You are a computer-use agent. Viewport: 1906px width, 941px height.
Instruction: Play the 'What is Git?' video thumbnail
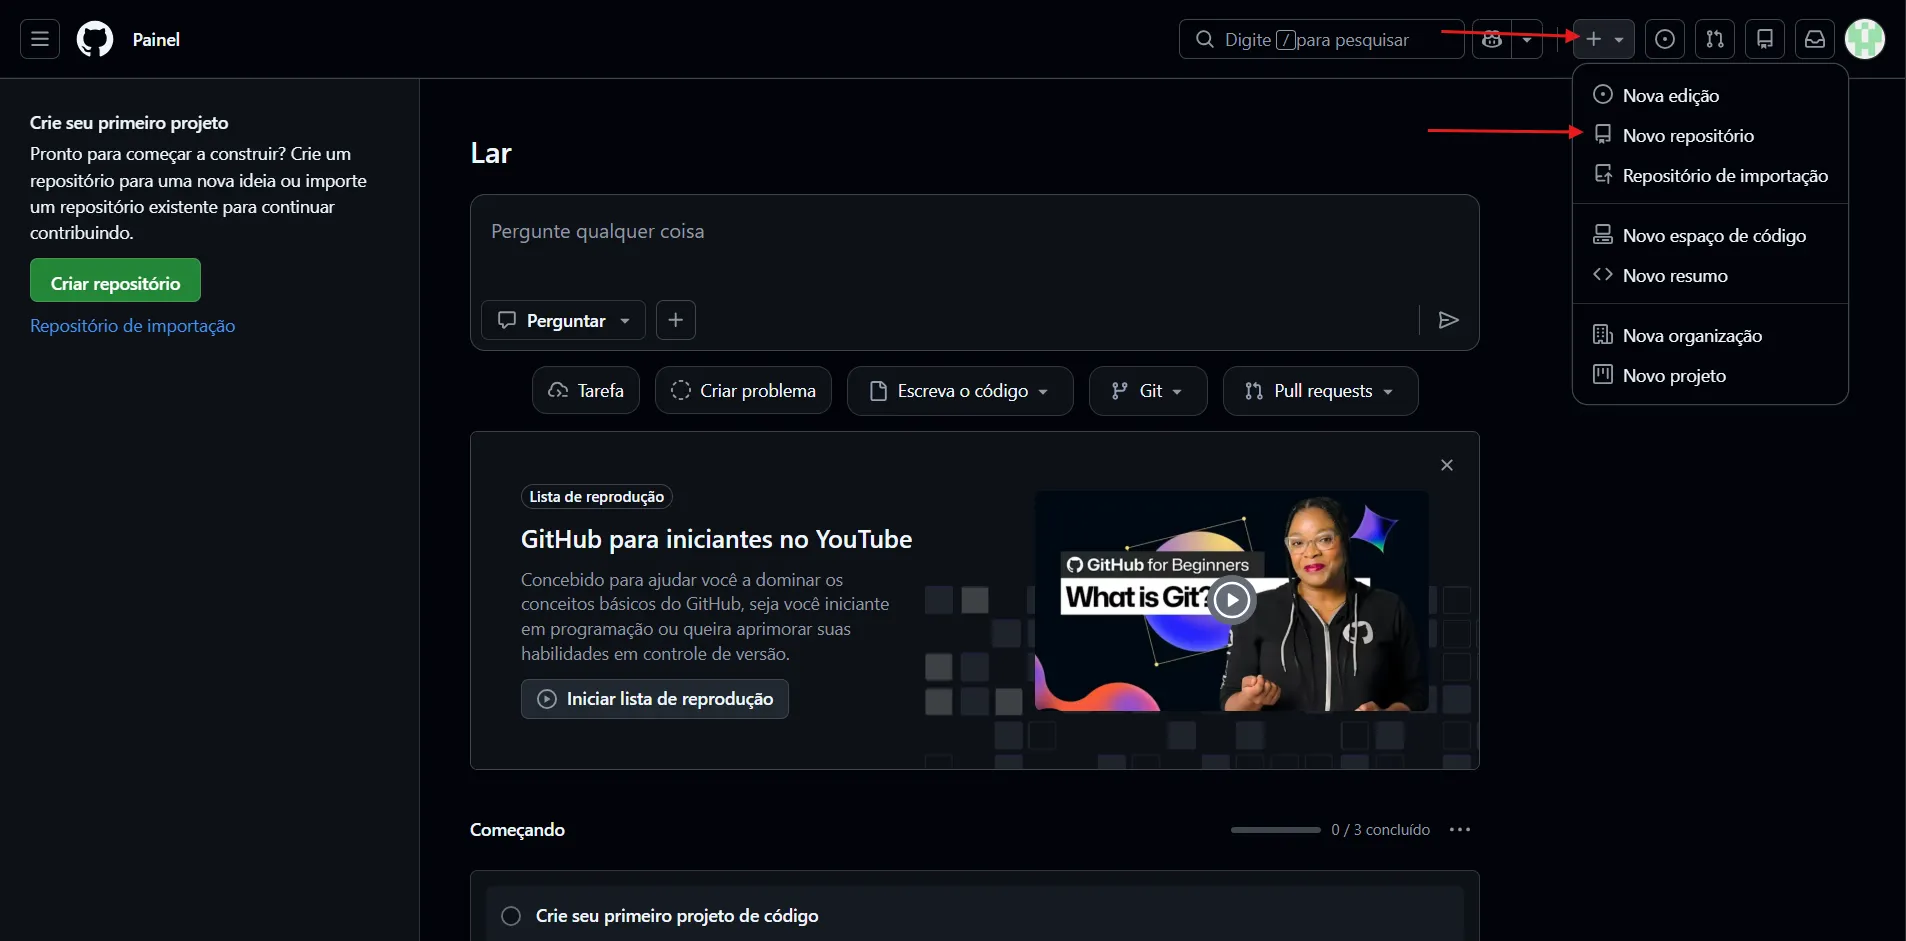pyautogui.click(x=1232, y=600)
